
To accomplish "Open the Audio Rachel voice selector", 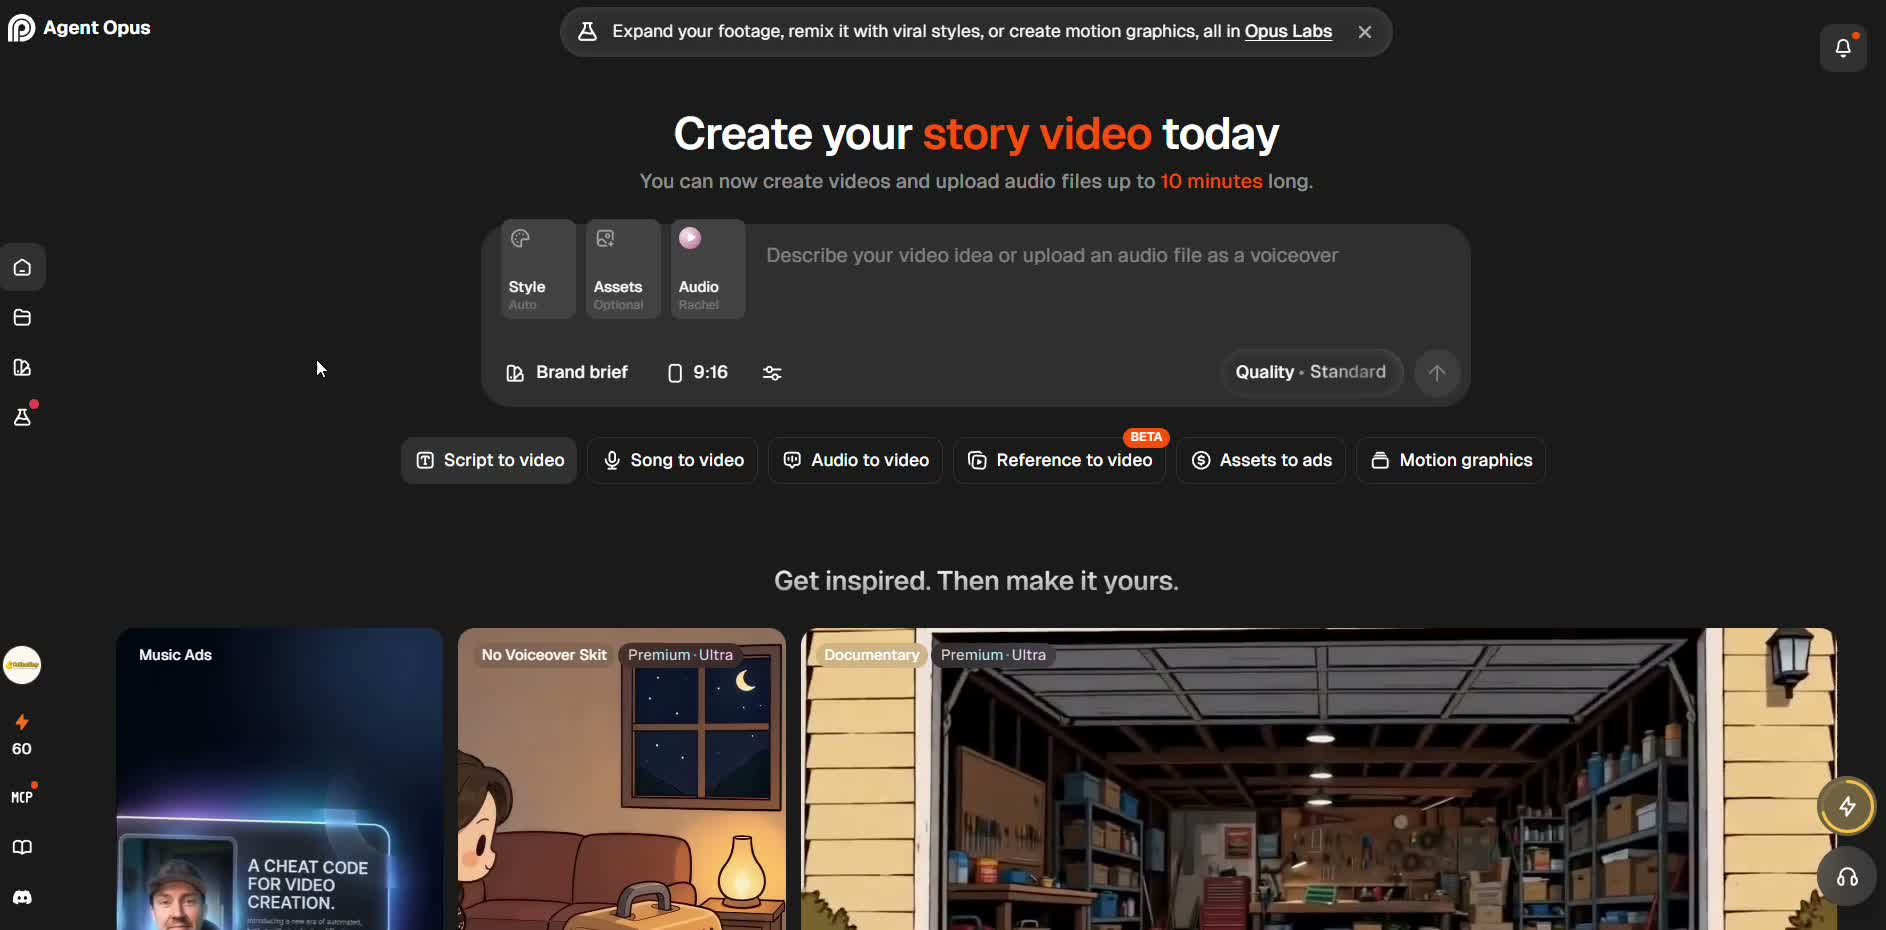I will click(708, 269).
